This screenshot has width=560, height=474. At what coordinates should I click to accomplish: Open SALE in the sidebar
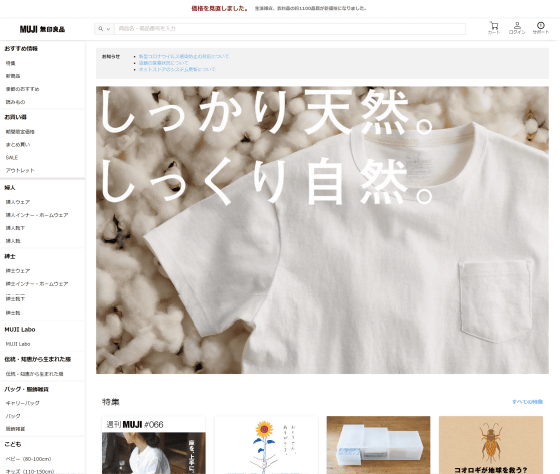12,158
